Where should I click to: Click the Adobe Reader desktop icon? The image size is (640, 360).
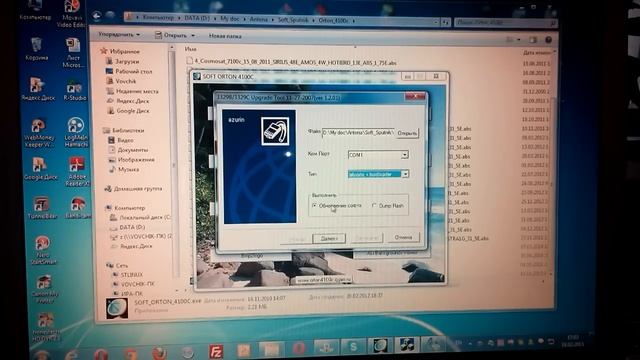pyautogui.click(x=76, y=171)
